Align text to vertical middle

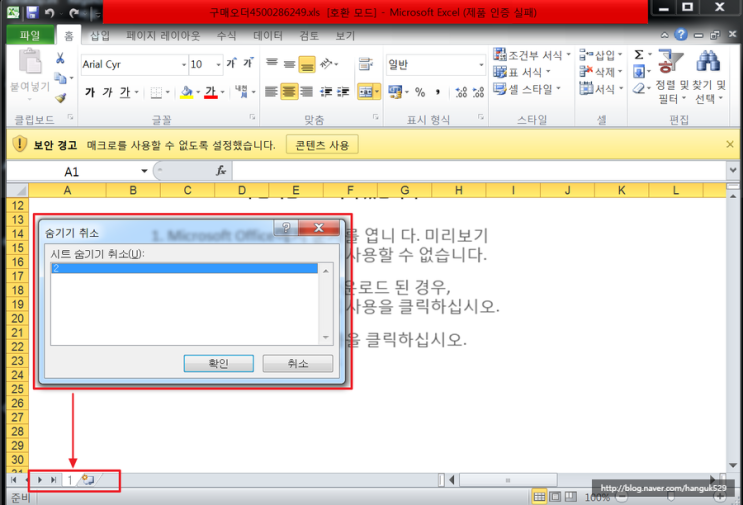coord(289,63)
